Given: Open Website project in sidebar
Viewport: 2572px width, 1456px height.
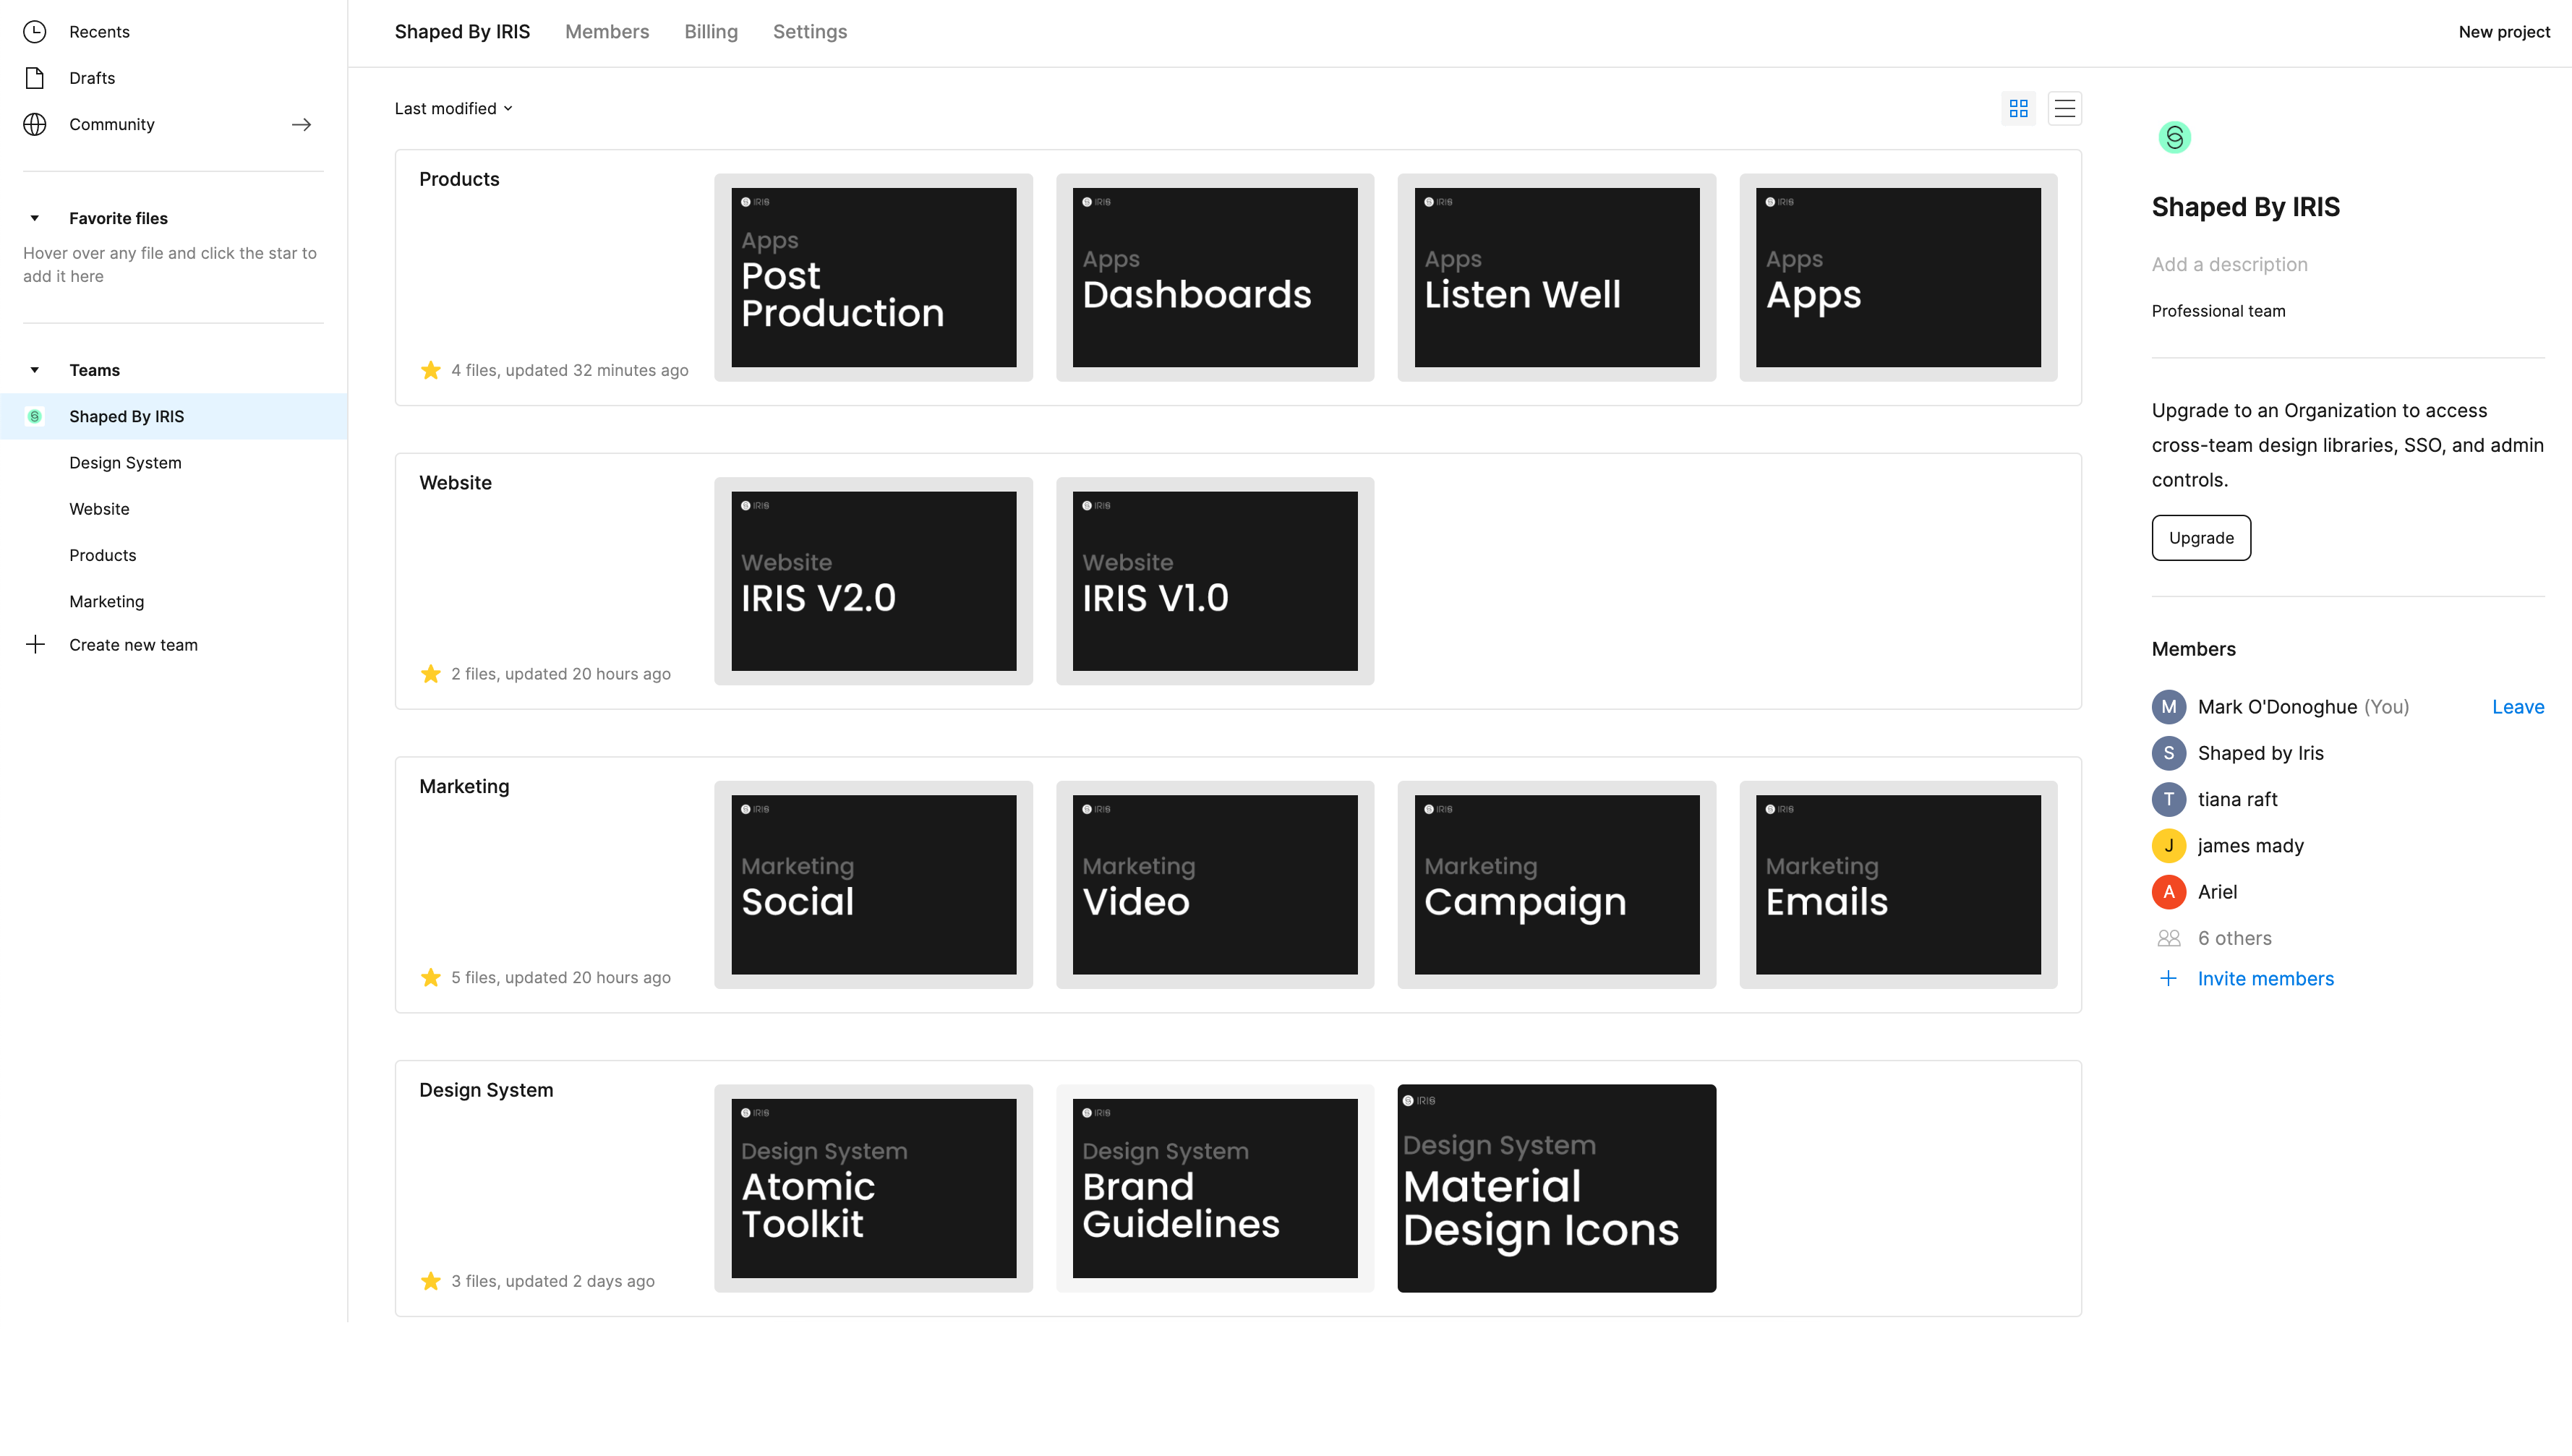Looking at the screenshot, I should [x=99, y=509].
